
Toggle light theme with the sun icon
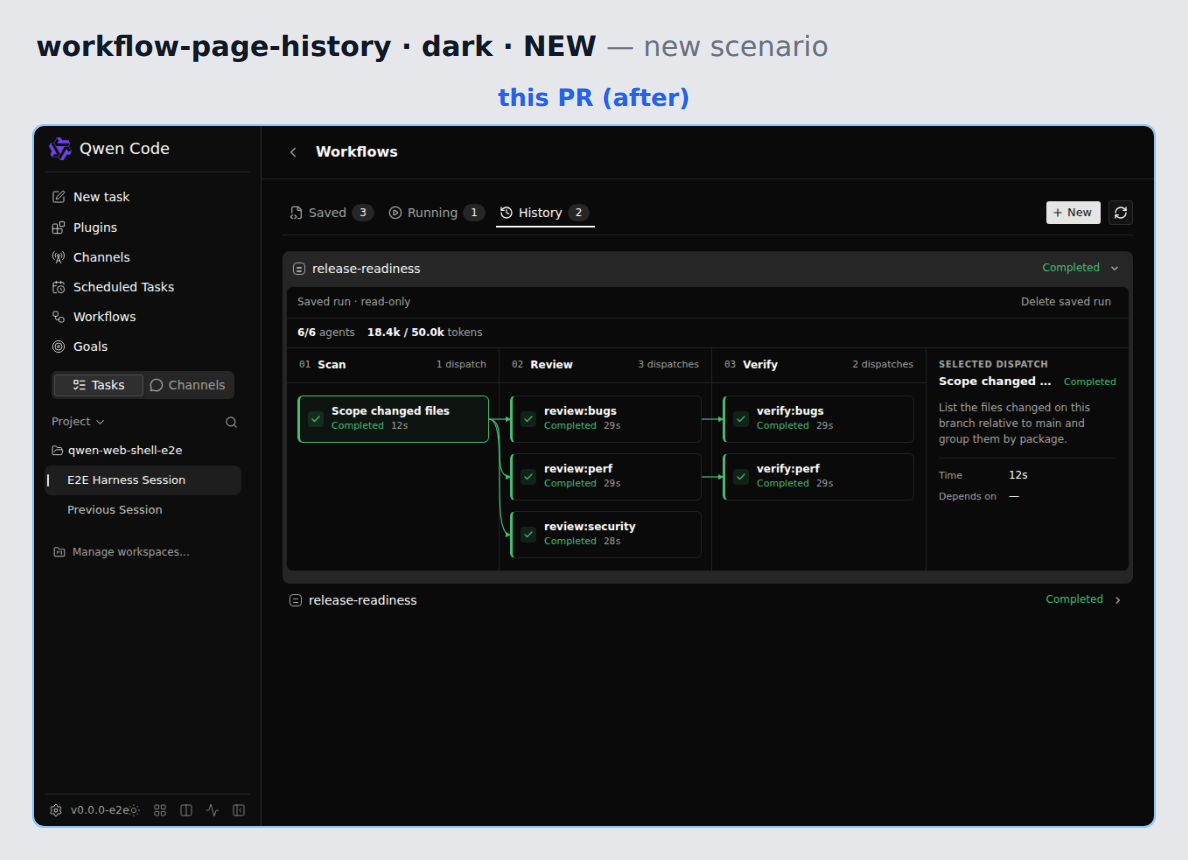click(x=134, y=810)
